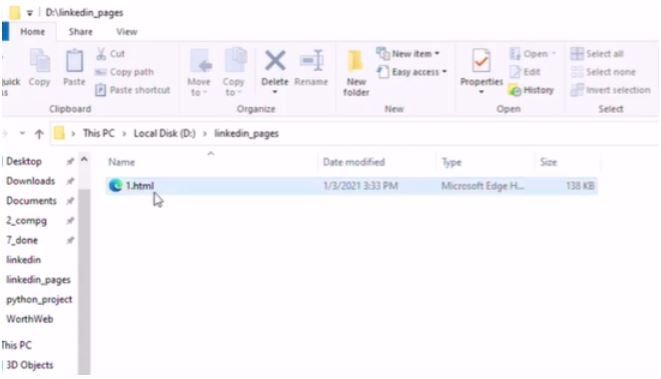The height and width of the screenshot is (379, 661).
Task: Open python_project quick access folder
Action: pyautogui.click(x=39, y=300)
